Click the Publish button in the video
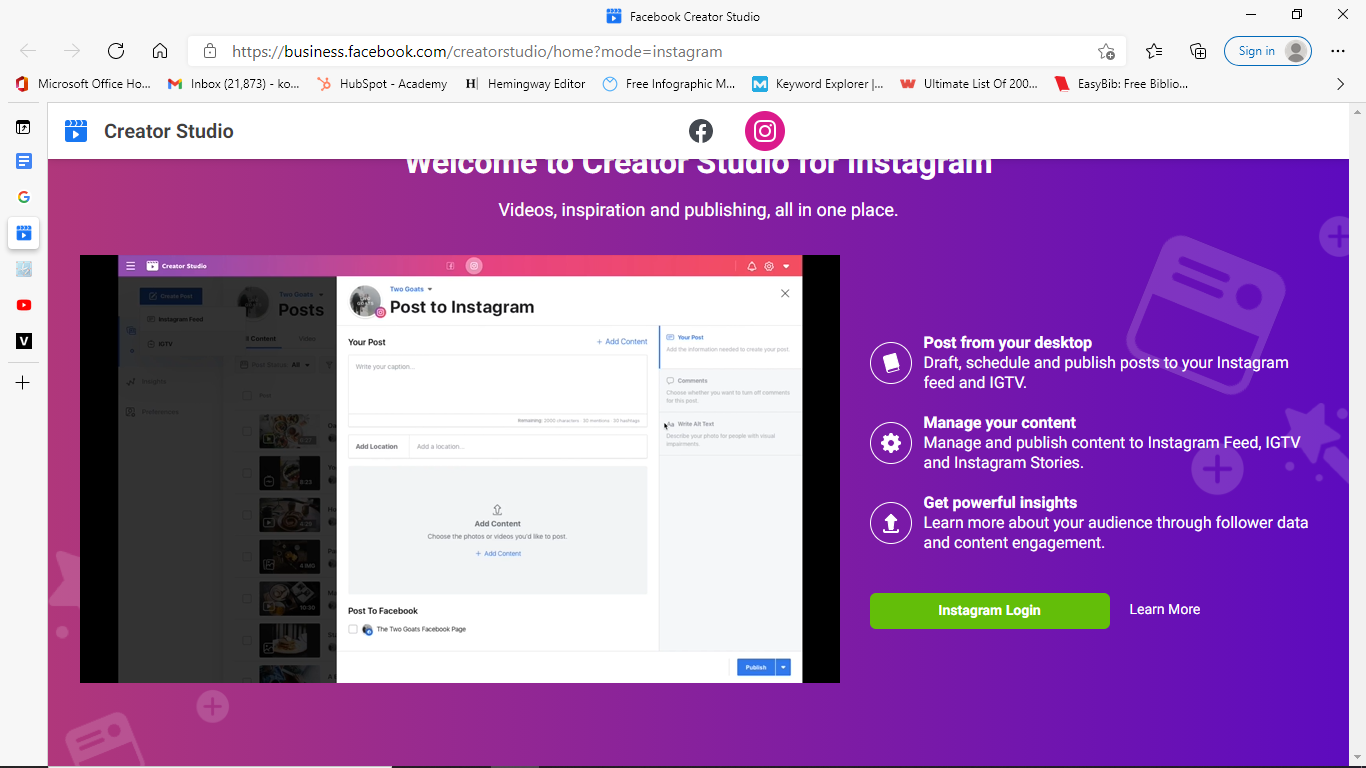 756,667
